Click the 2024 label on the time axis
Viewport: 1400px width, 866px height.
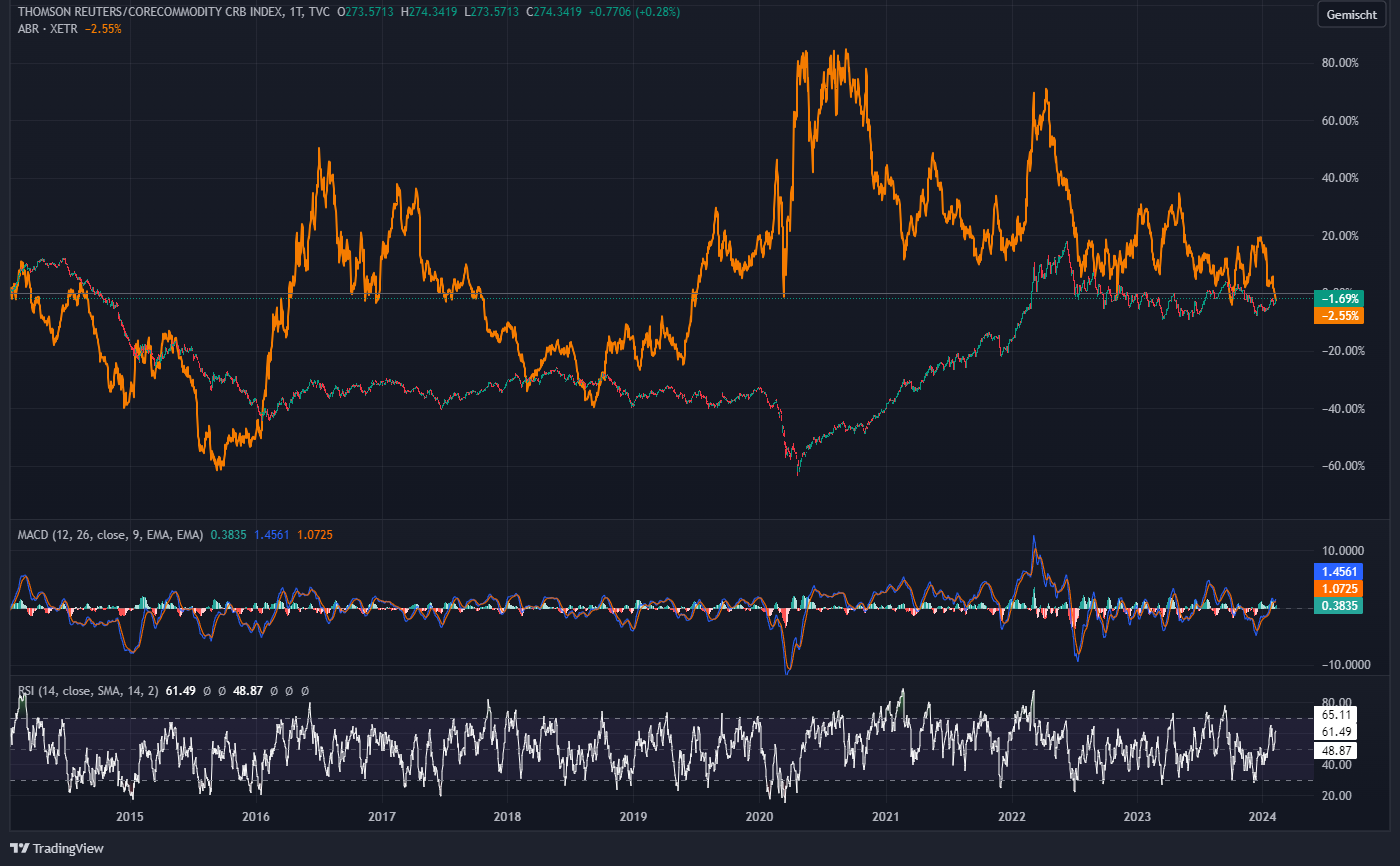[1265, 817]
